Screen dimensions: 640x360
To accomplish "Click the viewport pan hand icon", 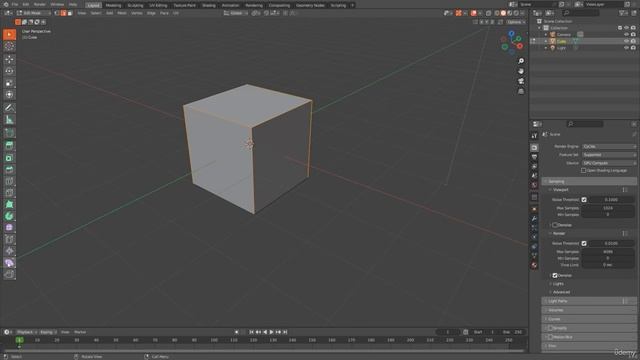I will click(x=521, y=71).
